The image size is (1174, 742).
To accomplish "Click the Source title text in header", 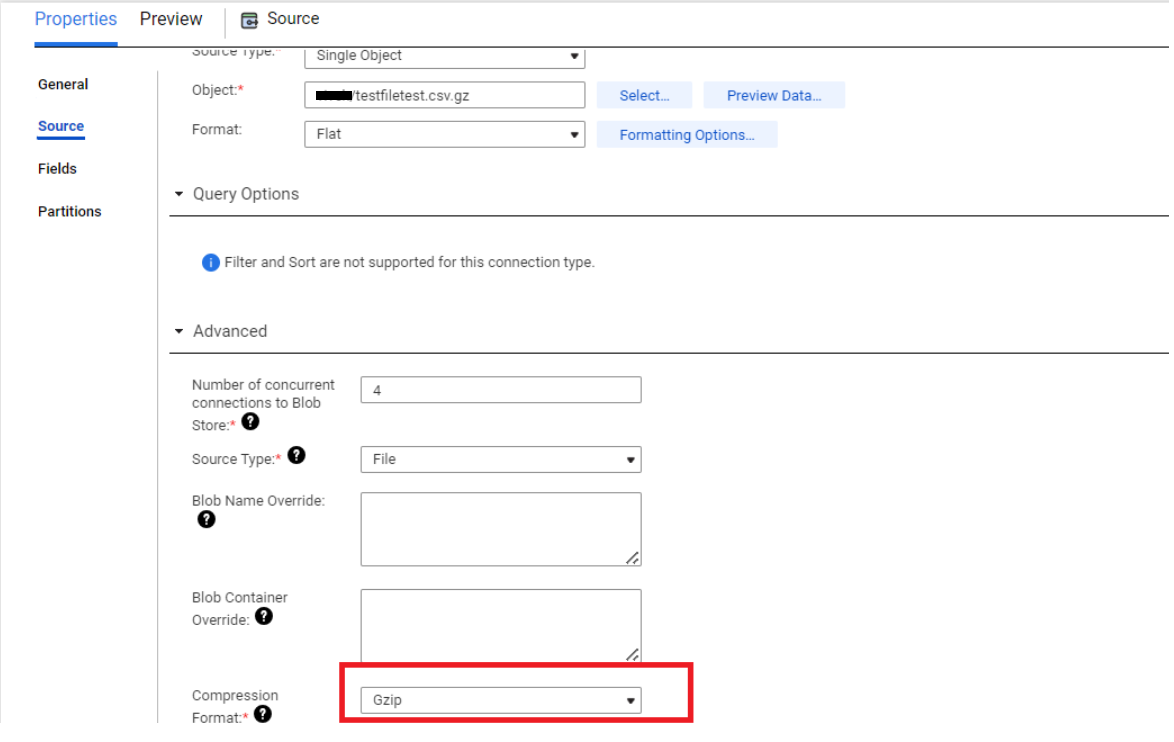I will click(293, 19).
